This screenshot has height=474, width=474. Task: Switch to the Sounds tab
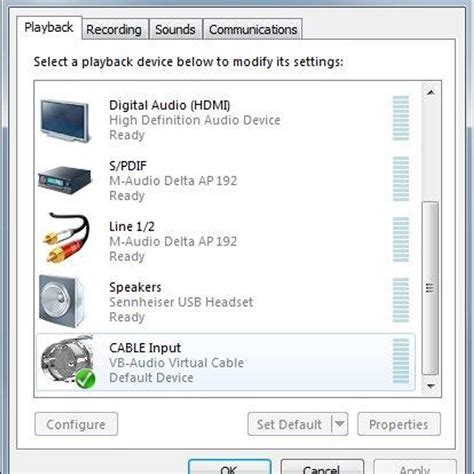tap(175, 29)
